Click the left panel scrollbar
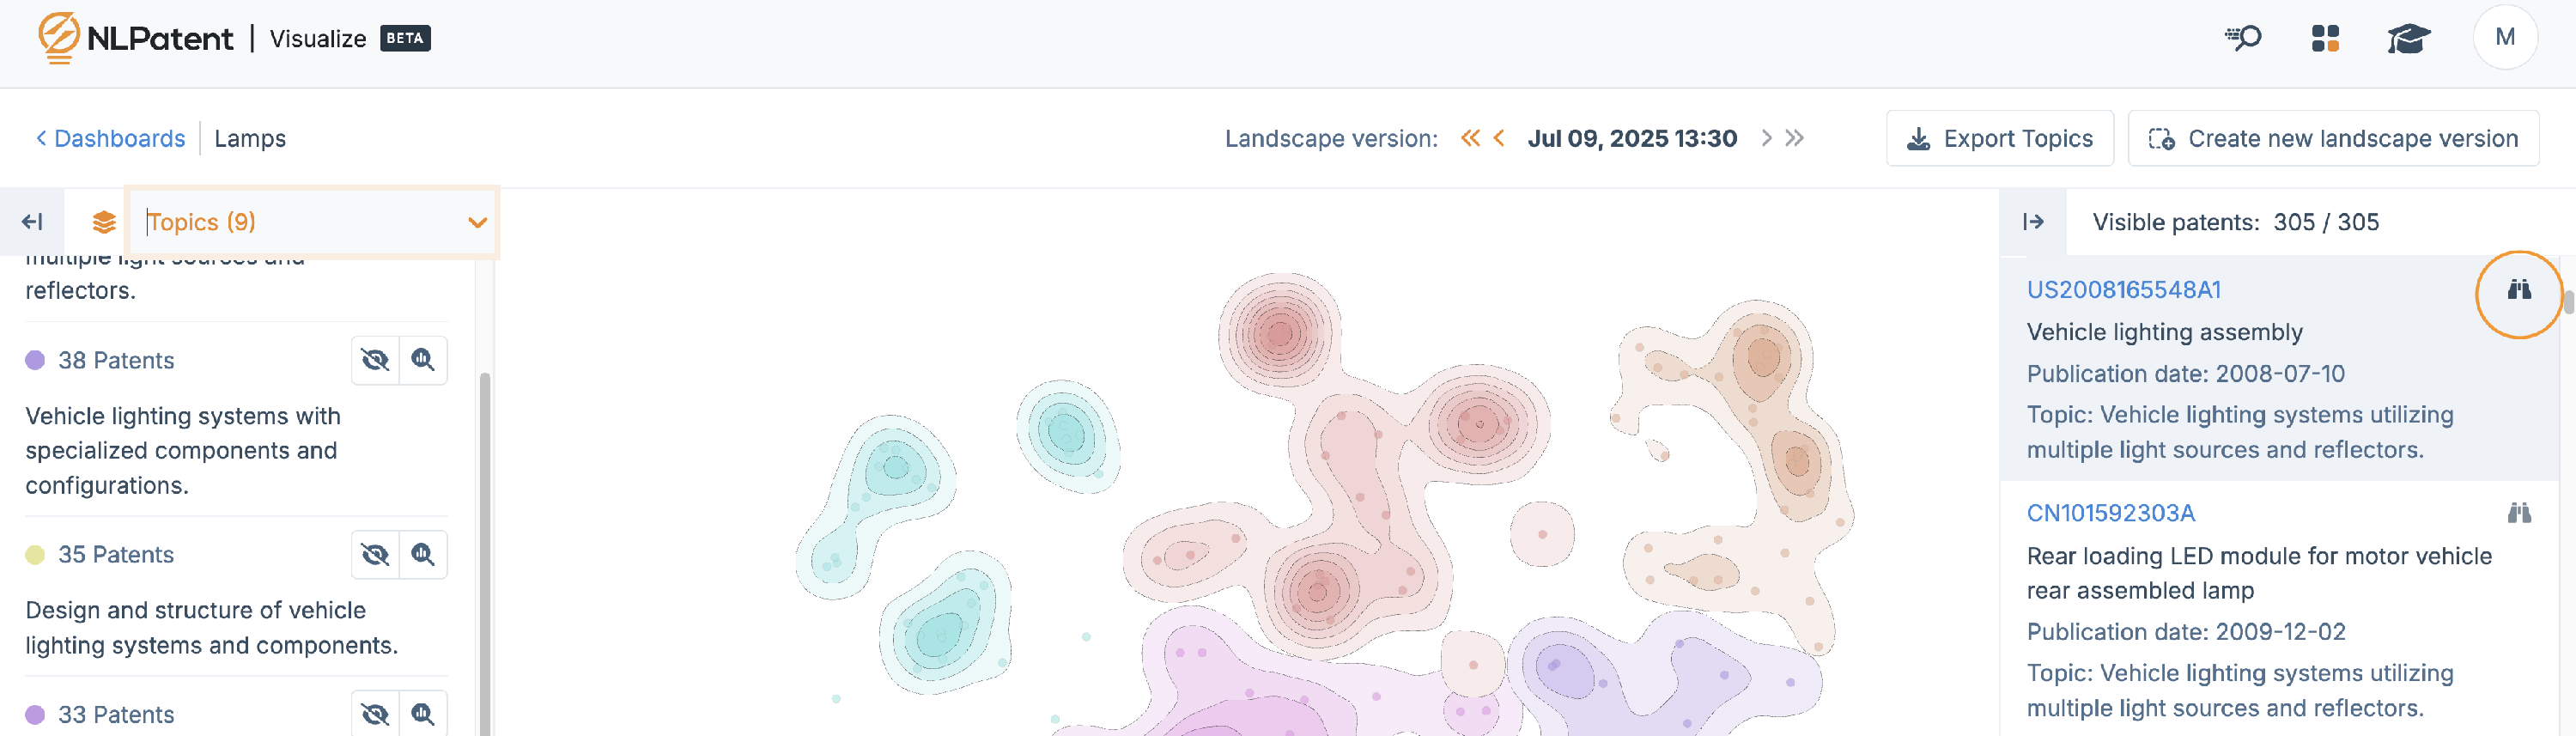2576x736 pixels. (485, 554)
